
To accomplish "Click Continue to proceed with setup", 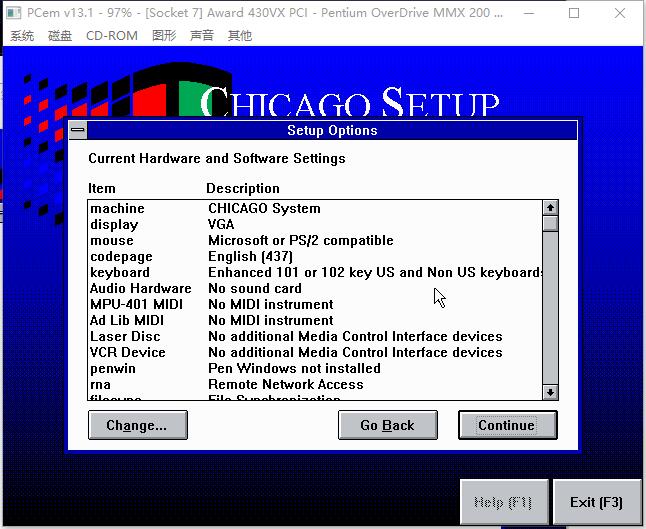I will pyautogui.click(x=508, y=425).
